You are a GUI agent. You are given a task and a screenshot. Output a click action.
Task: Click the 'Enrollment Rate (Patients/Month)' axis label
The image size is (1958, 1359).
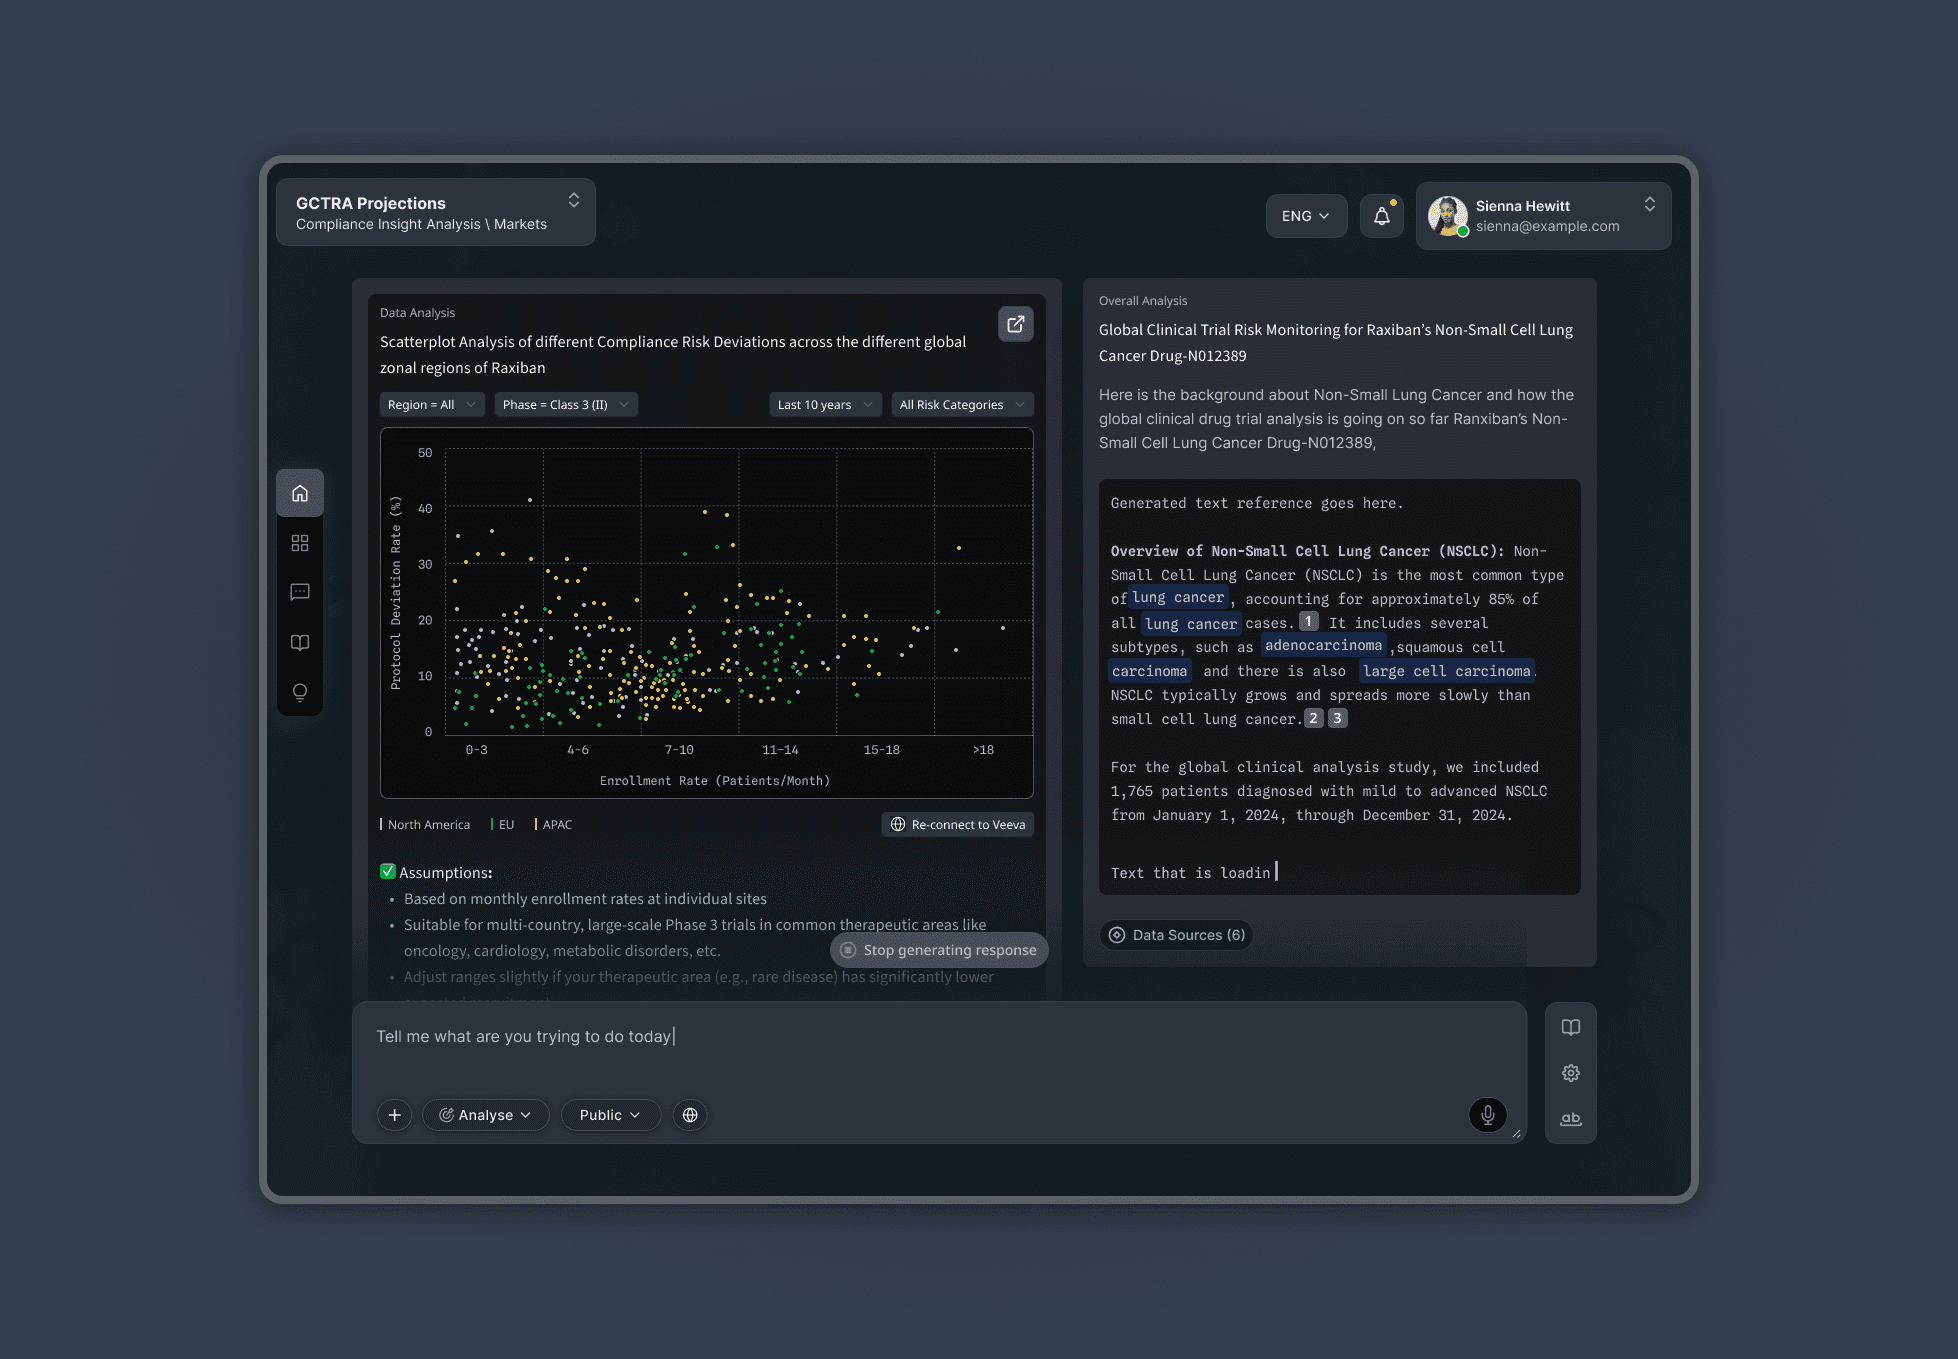tap(715, 781)
